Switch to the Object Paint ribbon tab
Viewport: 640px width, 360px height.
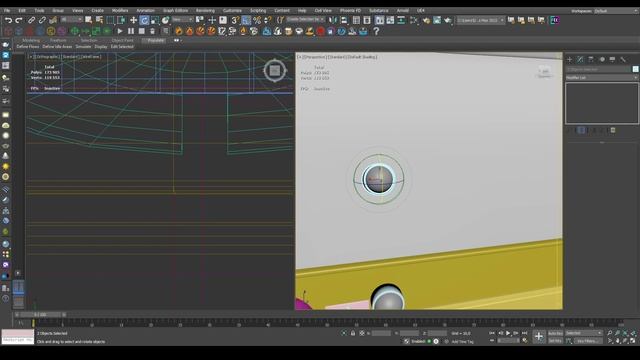pos(122,40)
